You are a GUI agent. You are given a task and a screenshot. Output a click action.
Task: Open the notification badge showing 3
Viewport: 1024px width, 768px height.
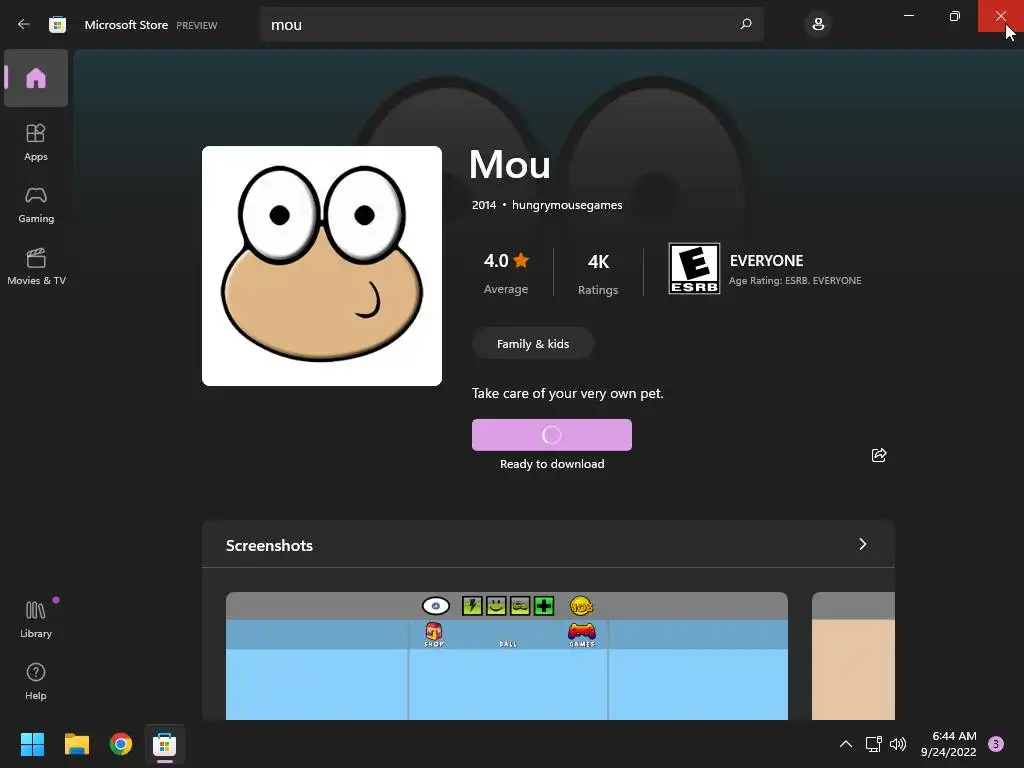click(996, 744)
